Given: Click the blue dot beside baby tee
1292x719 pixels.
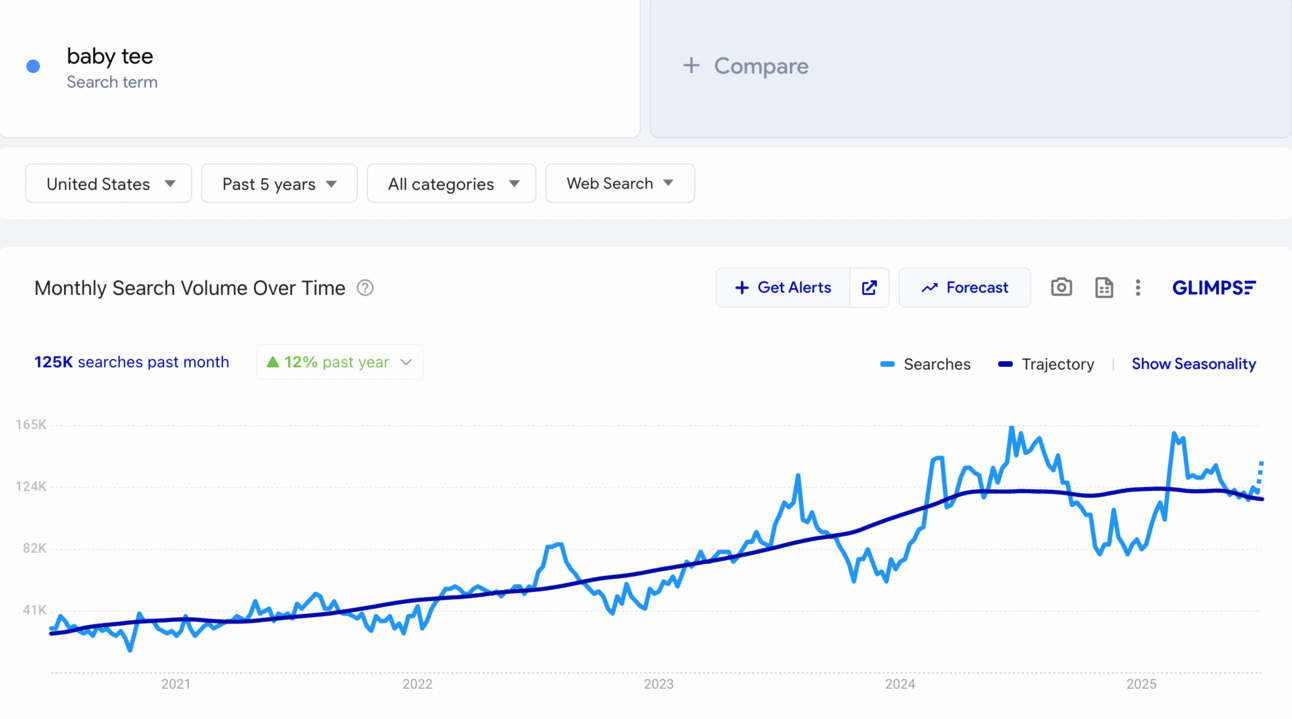Looking at the screenshot, I should [x=33, y=66].
